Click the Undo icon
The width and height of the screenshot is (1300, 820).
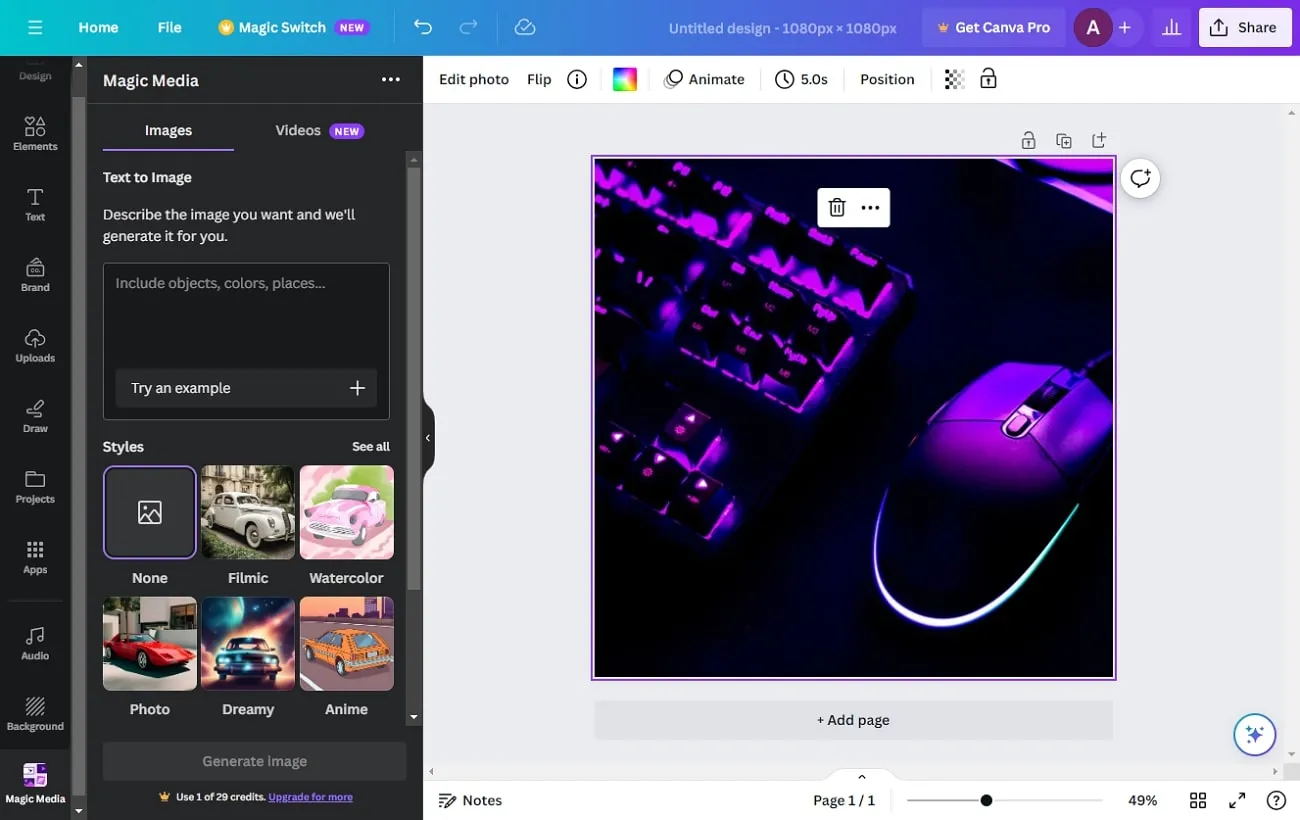tap(422, 27)
